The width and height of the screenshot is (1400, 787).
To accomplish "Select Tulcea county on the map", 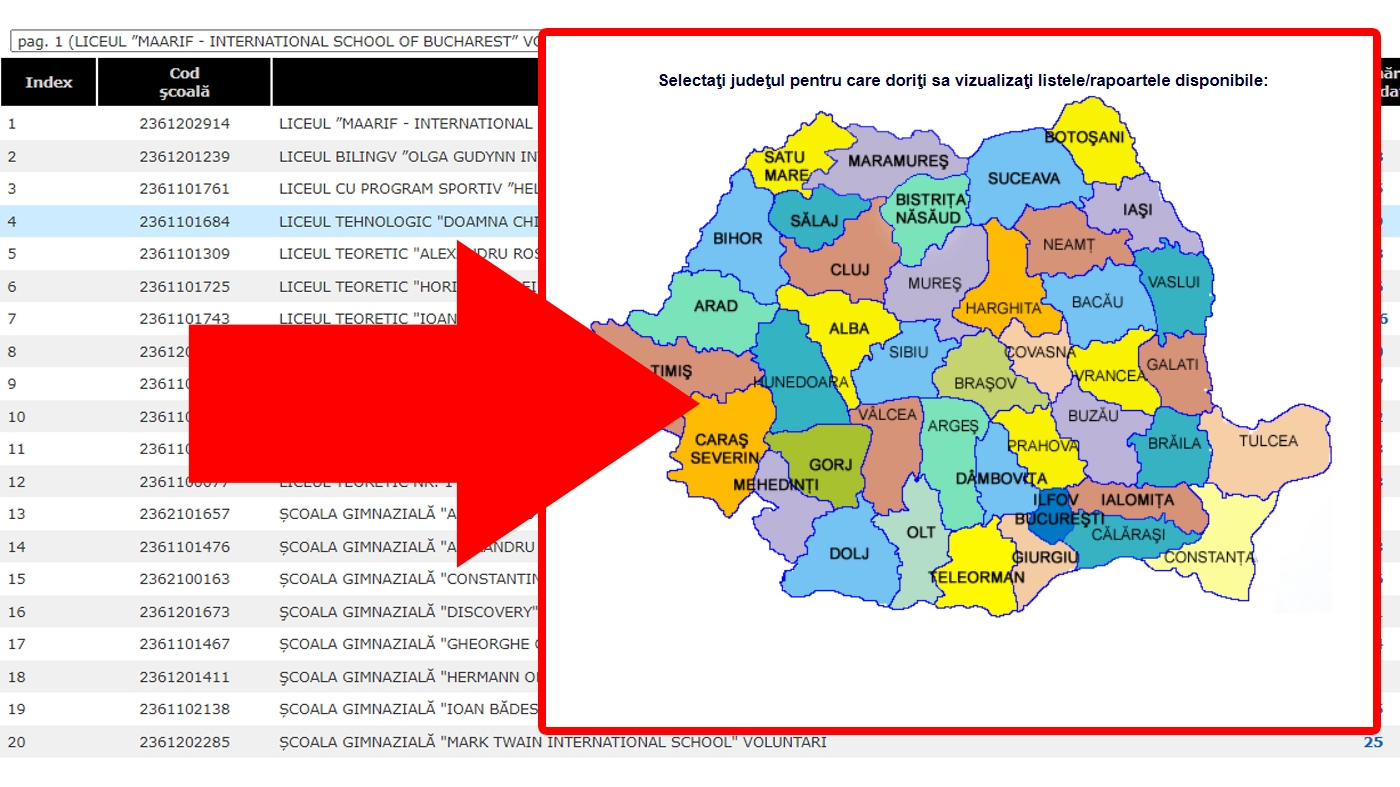I will 1268,441.
